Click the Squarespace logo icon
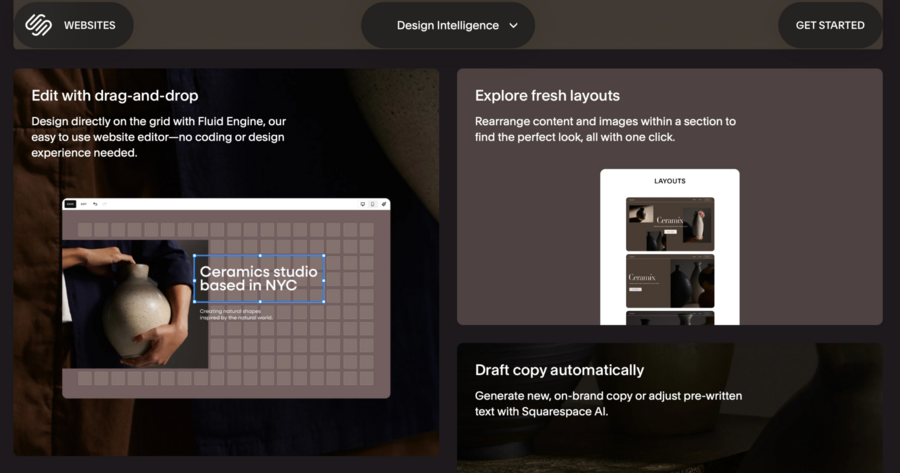900x473 pixels. 38,25
